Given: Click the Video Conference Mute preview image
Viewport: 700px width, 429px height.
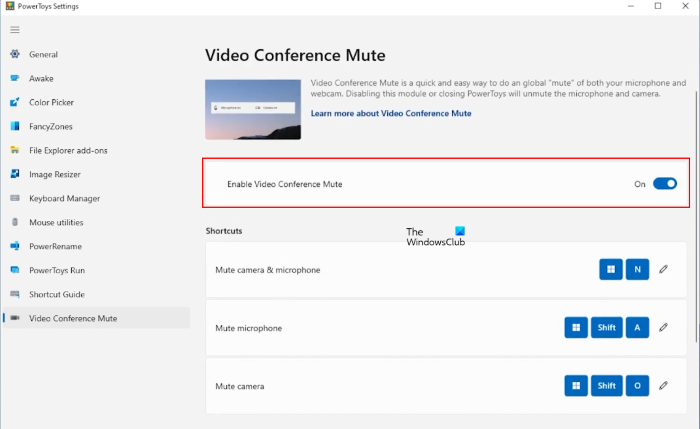Looking at the screenshot, I should pyautogui.click(x=253, y=110).
